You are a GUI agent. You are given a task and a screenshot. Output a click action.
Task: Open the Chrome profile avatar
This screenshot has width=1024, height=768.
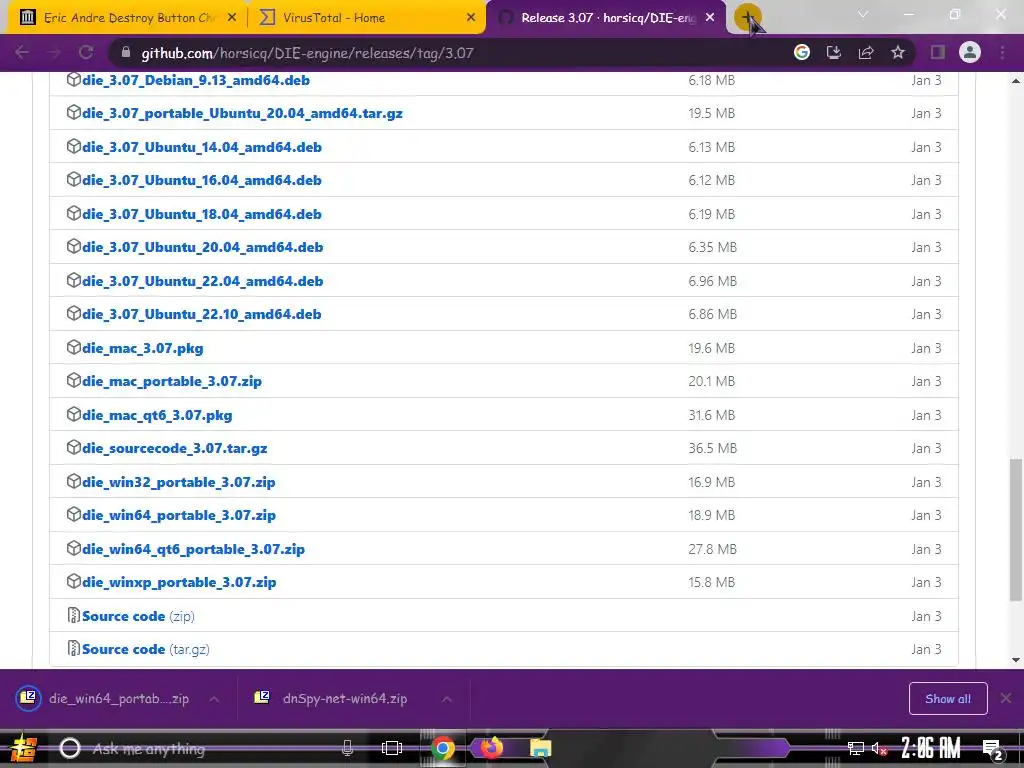(970, 52)
